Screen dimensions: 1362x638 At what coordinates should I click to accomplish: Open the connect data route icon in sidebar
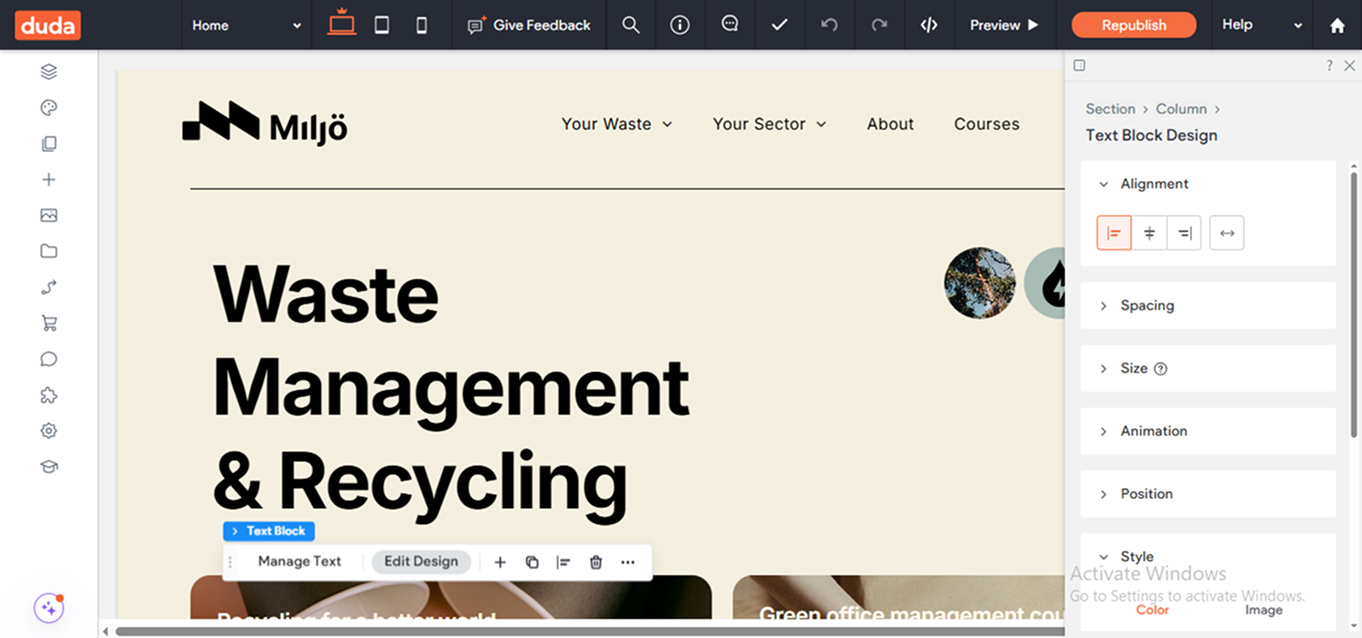pyautogui.click(x=49, y=287)
